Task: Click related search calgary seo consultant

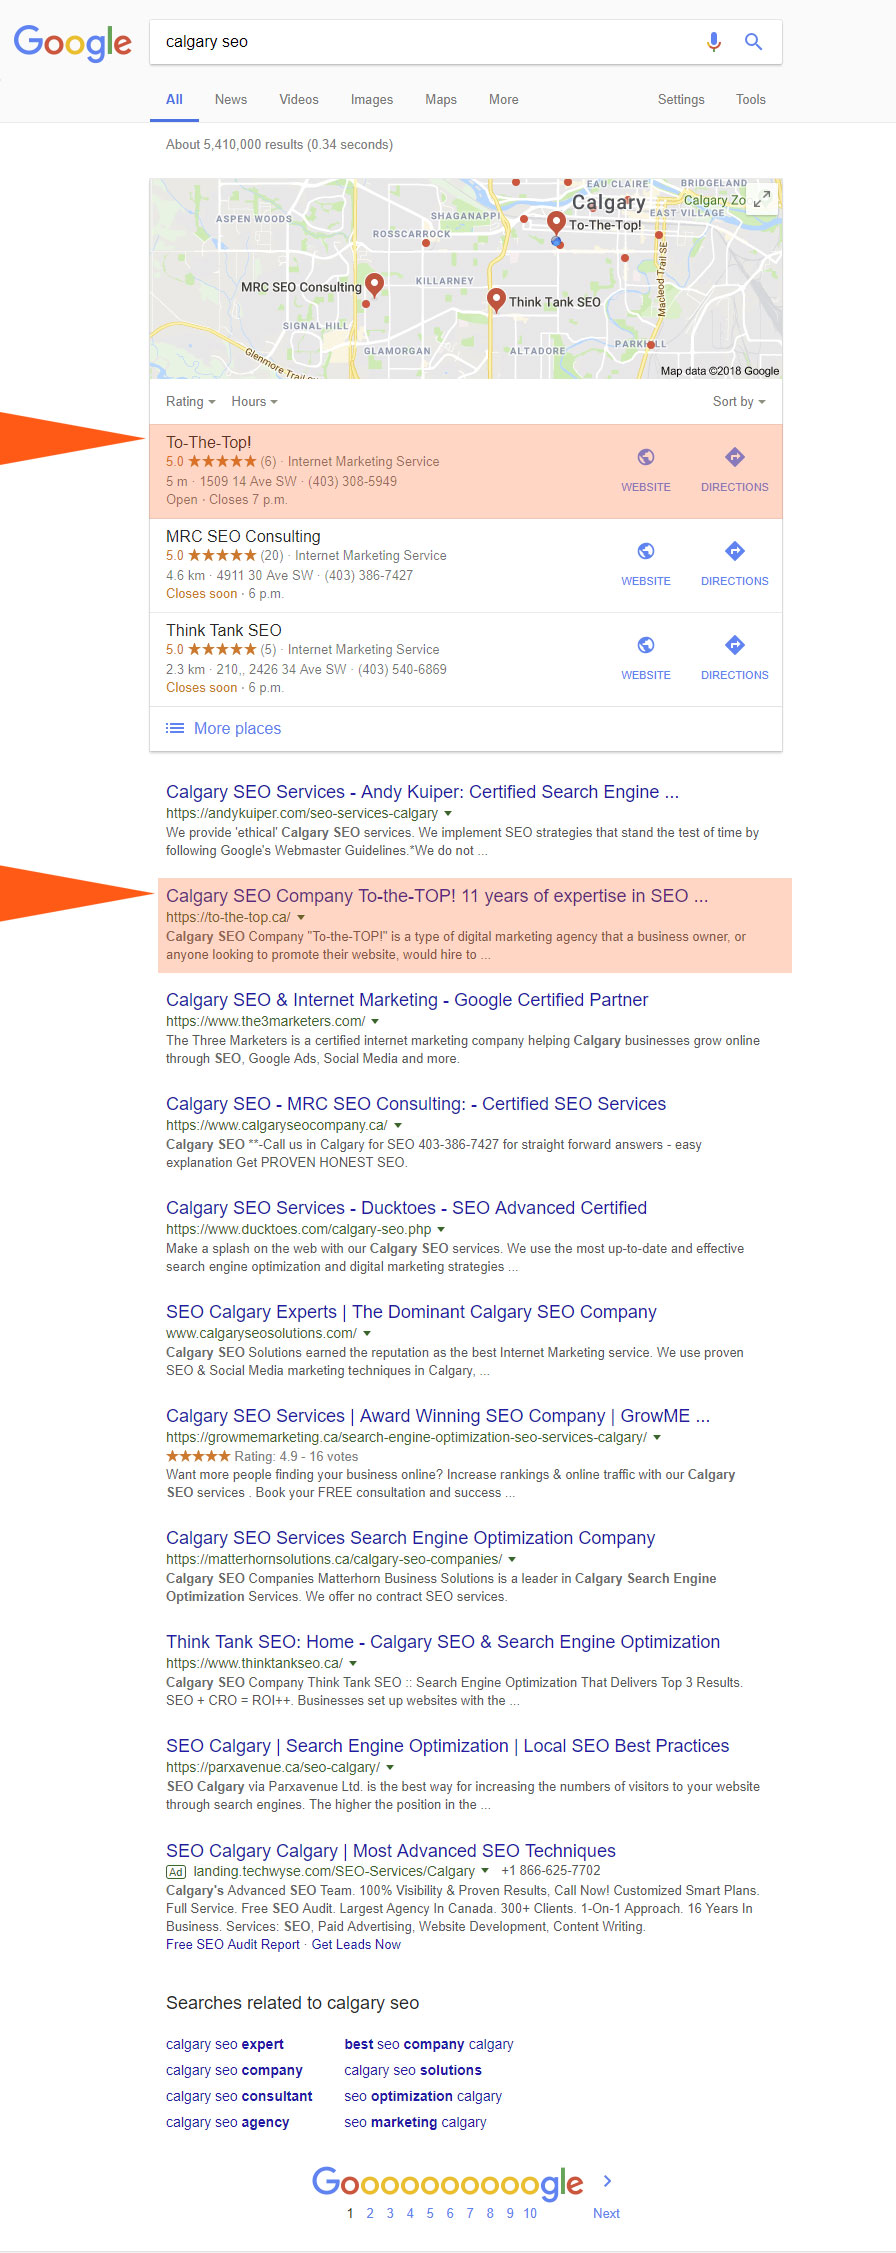Action: pyautogui.click(x=239, y=2096)
